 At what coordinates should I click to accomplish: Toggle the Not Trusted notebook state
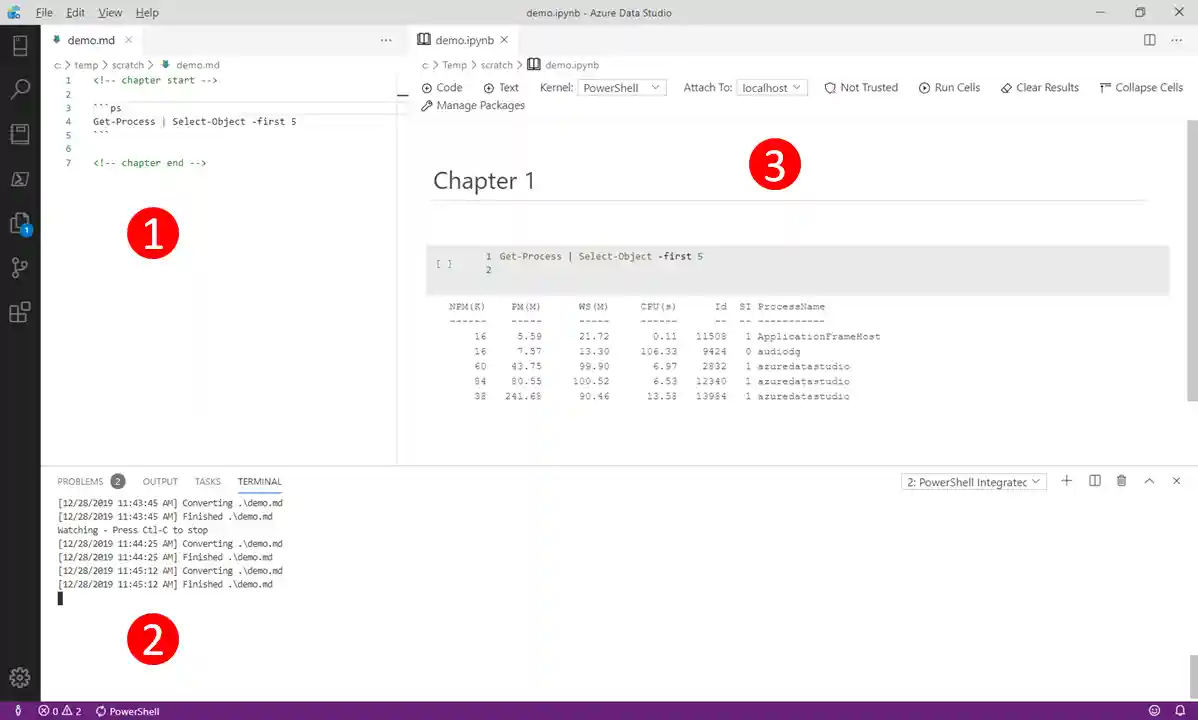(x=860, y=88)
